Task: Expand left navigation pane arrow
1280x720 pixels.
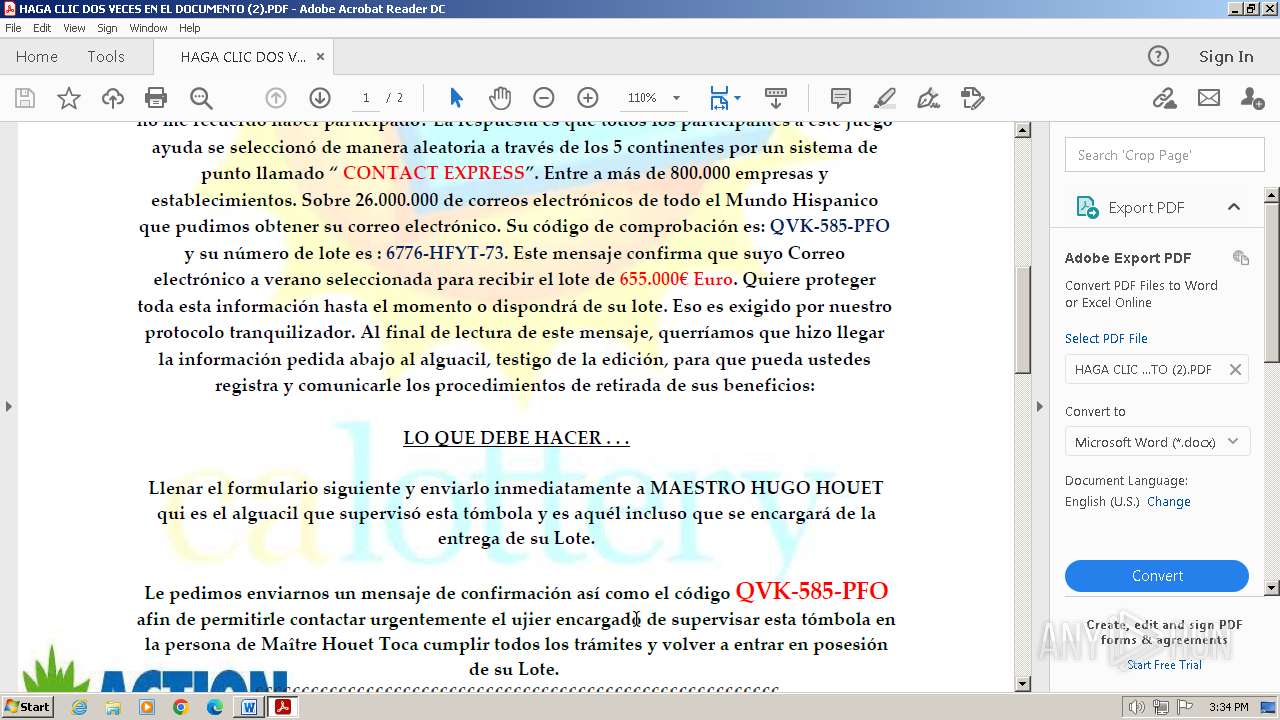Action: click(x=8, y=406)
